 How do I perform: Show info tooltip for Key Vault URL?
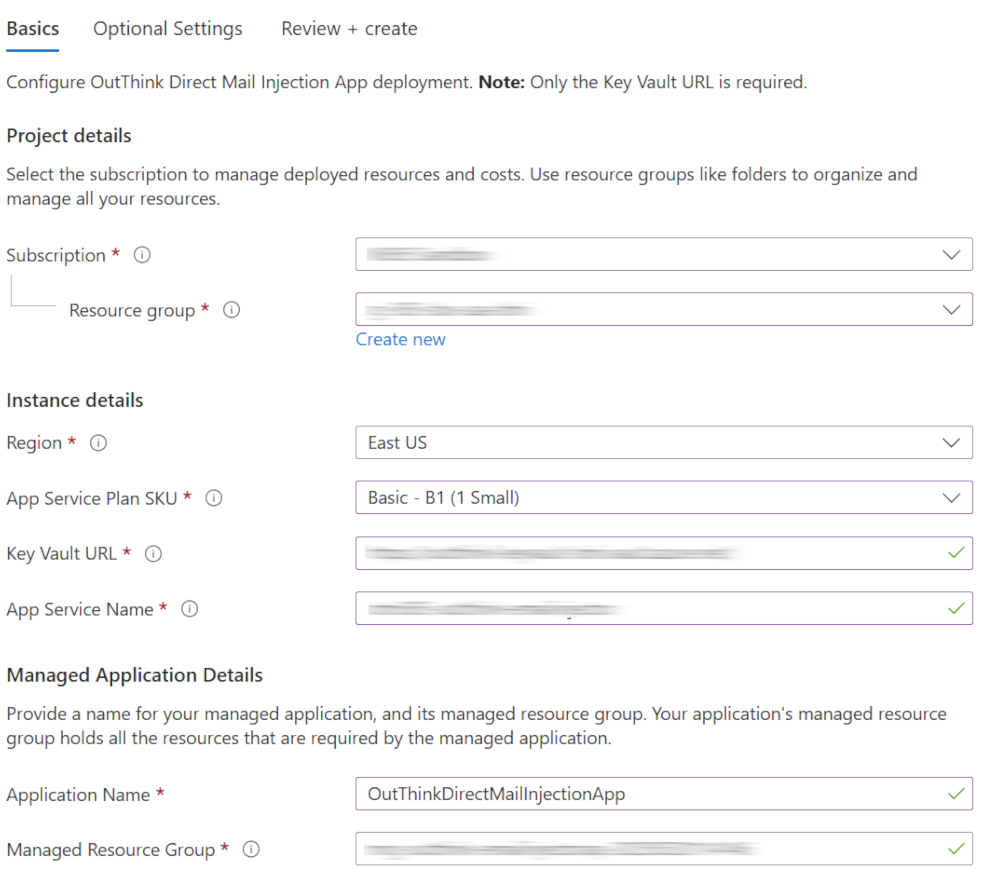(153, 554)
